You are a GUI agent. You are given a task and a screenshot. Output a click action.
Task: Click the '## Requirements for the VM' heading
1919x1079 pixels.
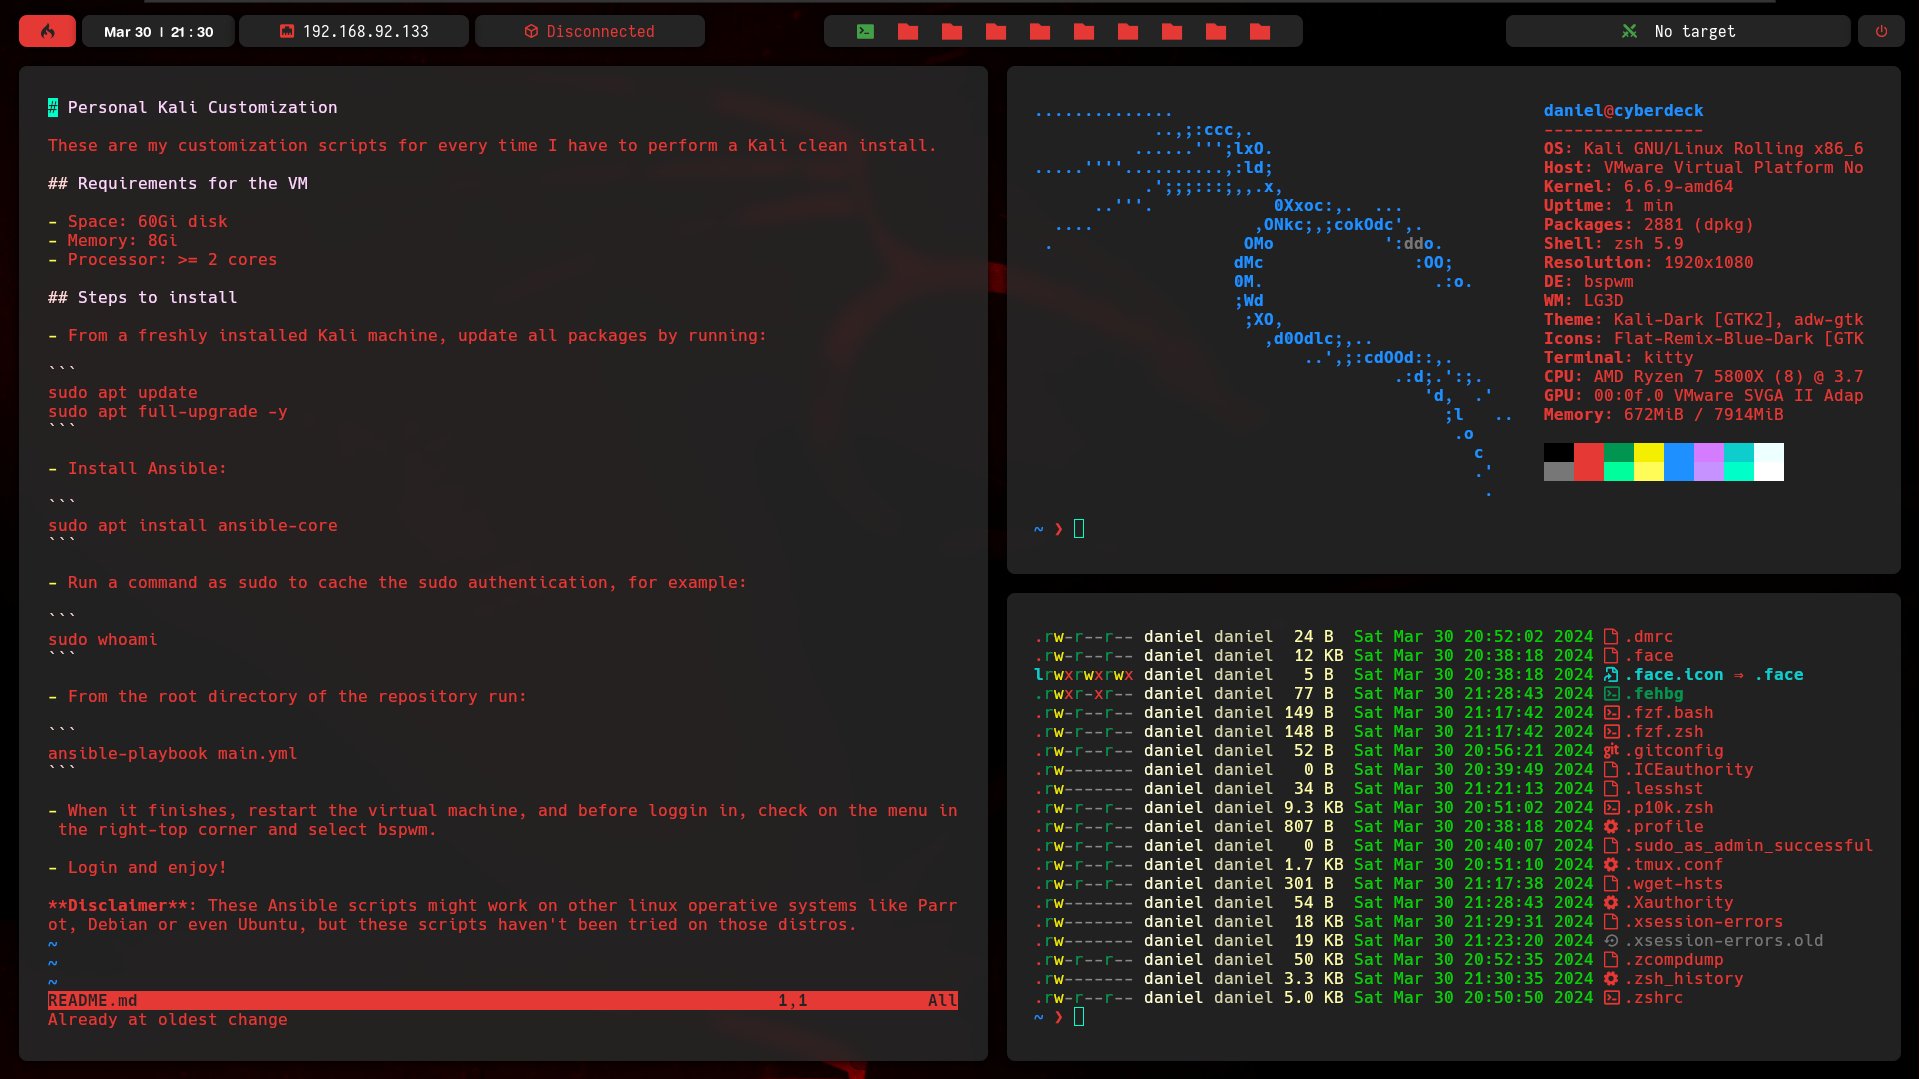pos(178,183)
